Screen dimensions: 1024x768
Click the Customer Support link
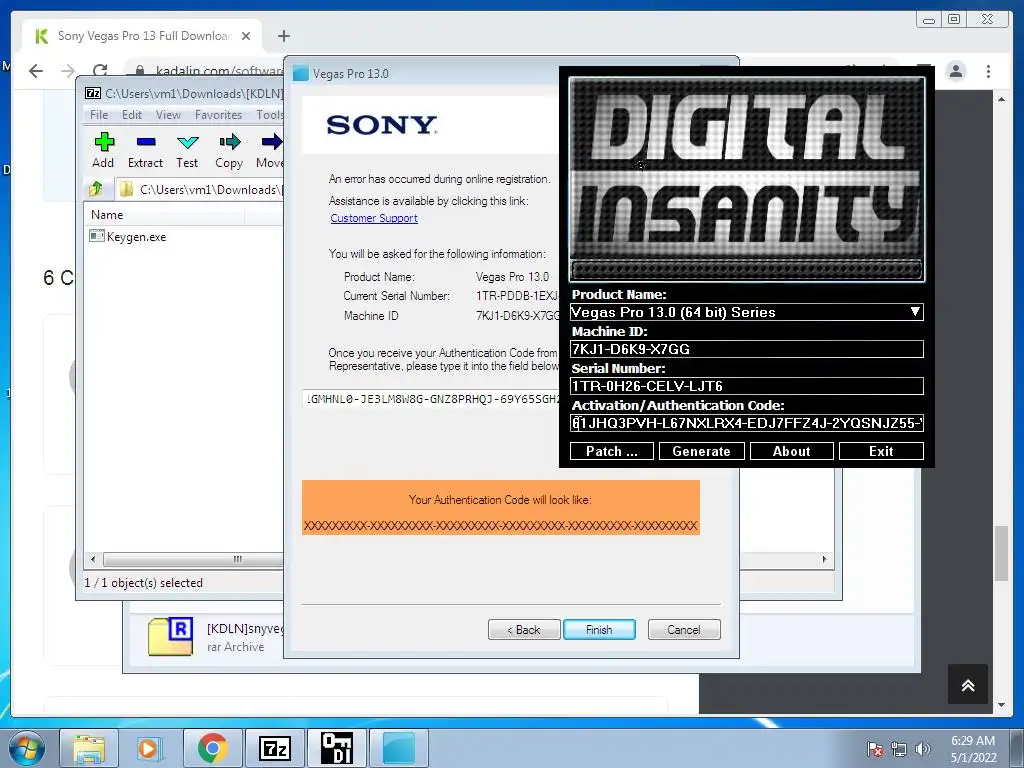pos(374,218)
